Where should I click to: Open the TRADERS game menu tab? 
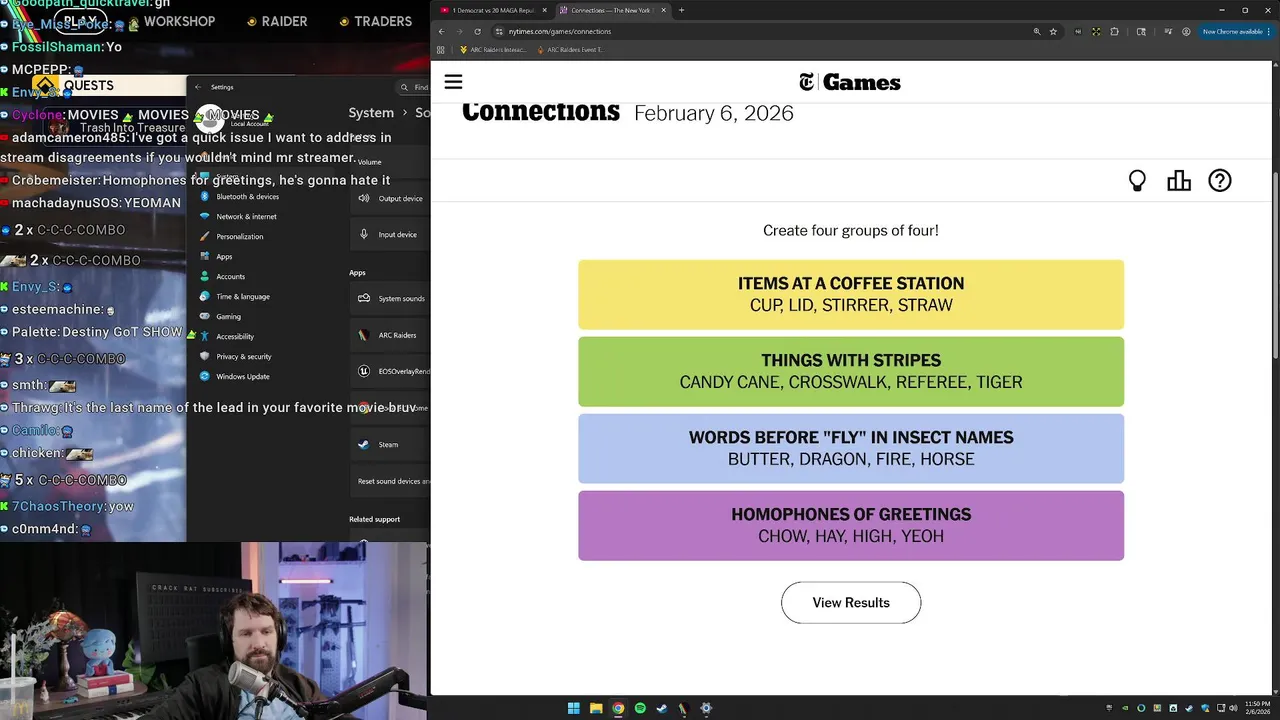pos(383,21)
